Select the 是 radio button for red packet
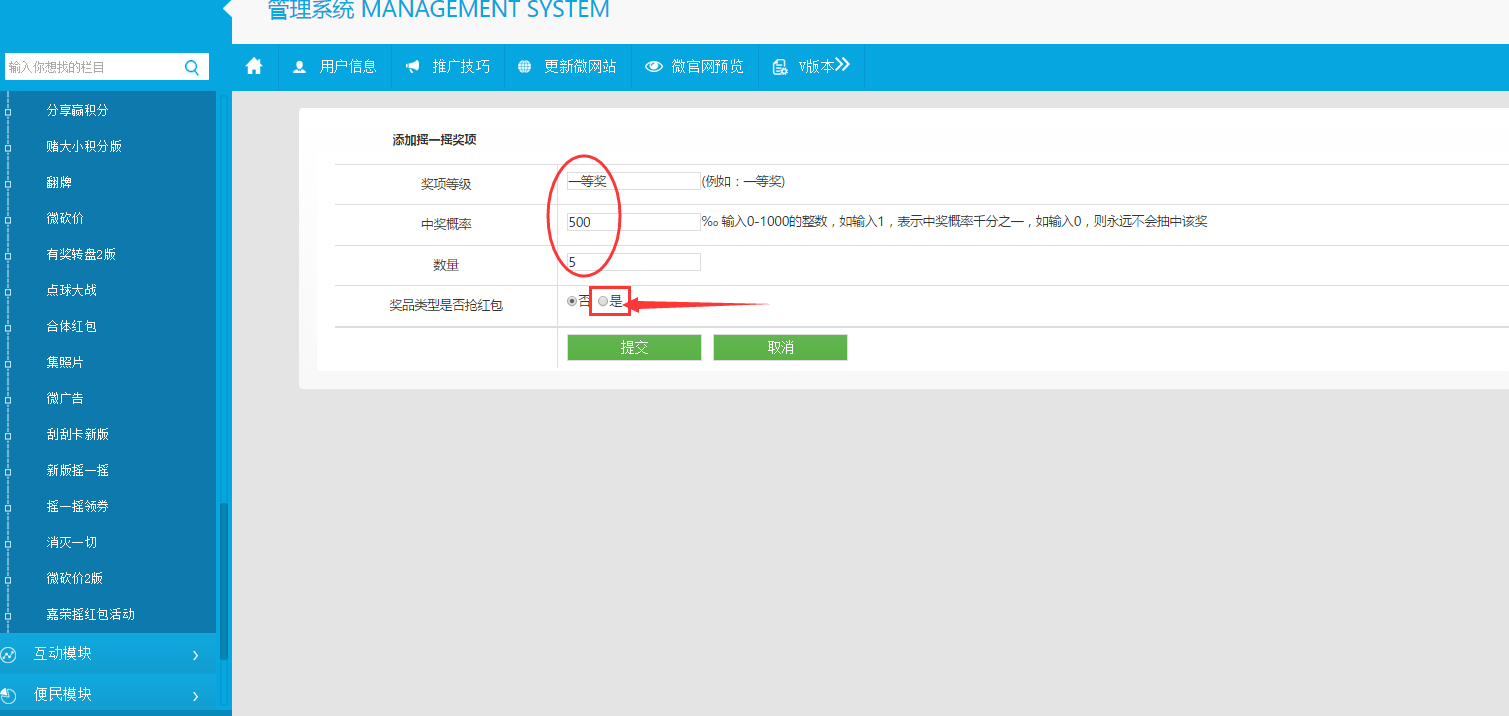This screenshot has height=716, width=1509. 603,301
